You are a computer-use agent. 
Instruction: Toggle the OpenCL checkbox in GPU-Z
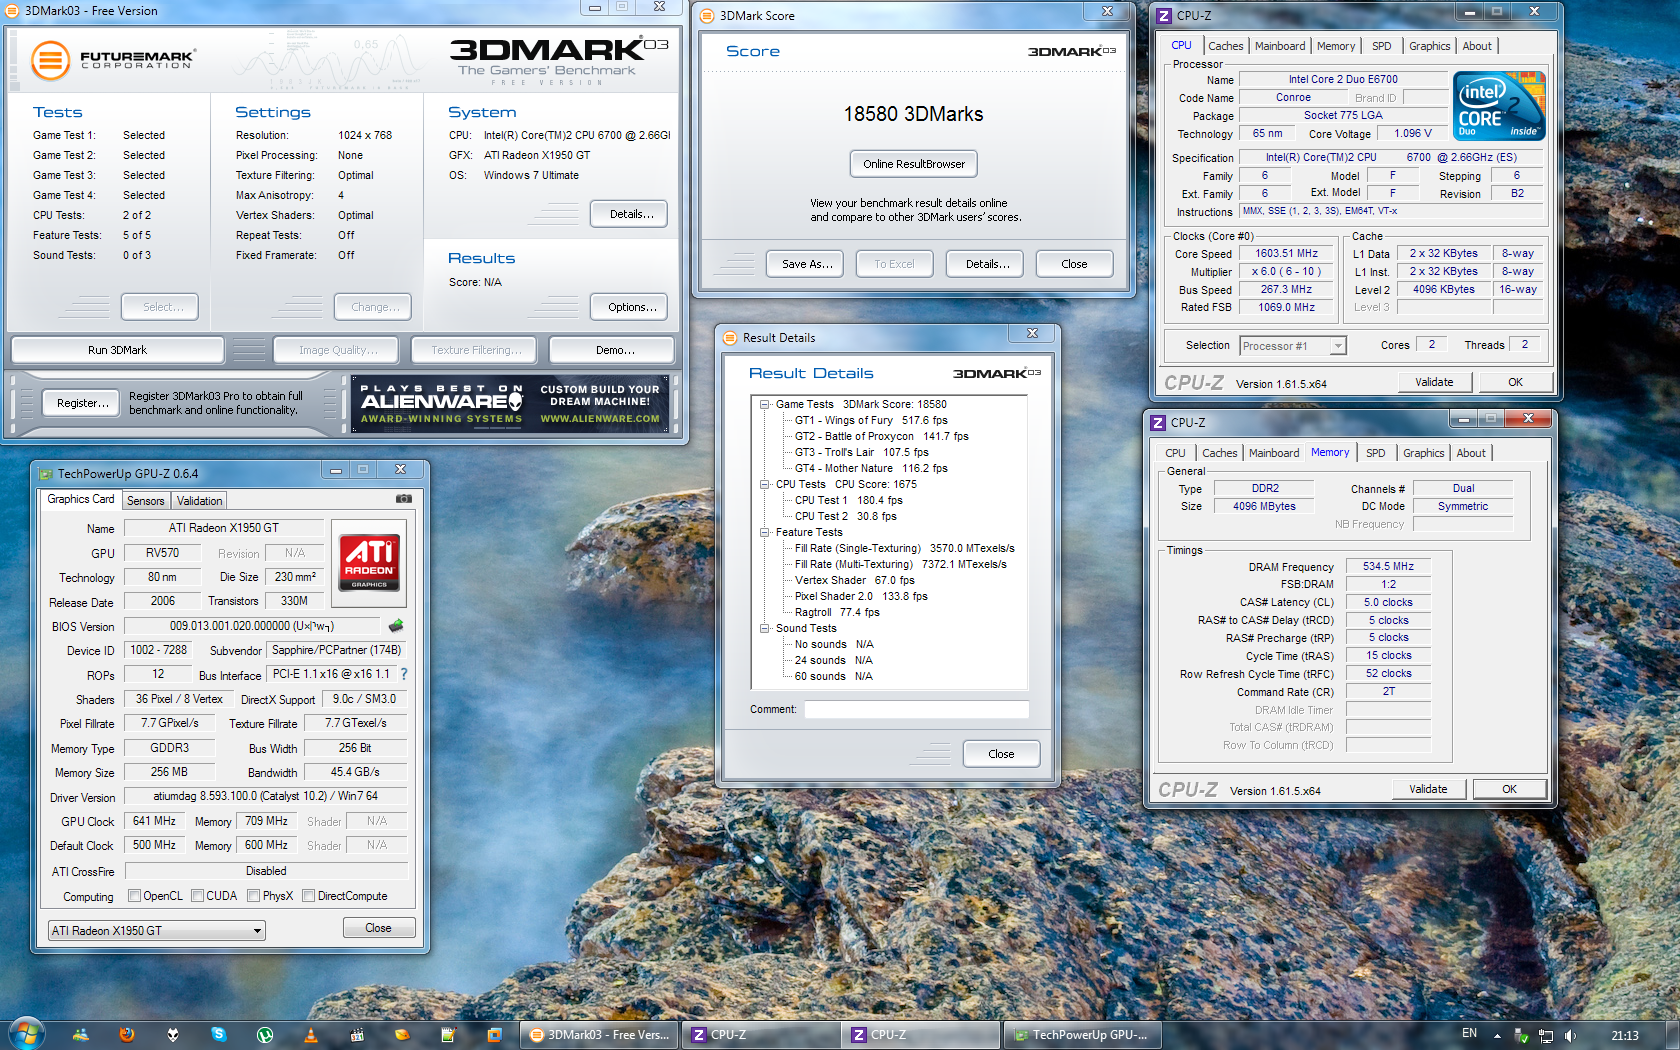point(135,896)
